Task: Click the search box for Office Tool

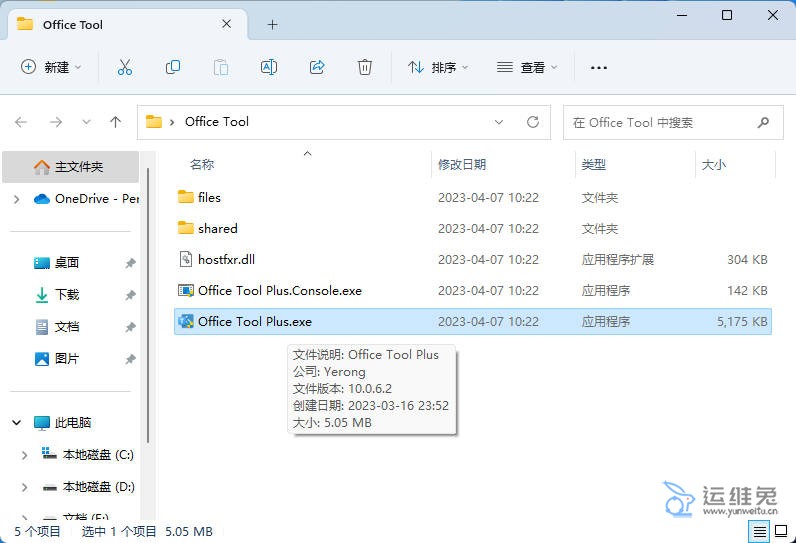Action: pyautogui.click(x=660, y=122)
